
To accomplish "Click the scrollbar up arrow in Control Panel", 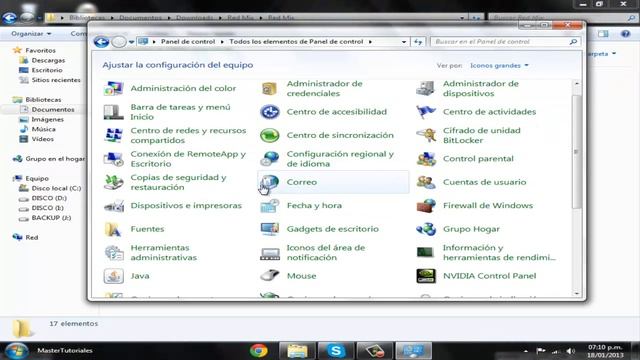I will pos(576,83).
